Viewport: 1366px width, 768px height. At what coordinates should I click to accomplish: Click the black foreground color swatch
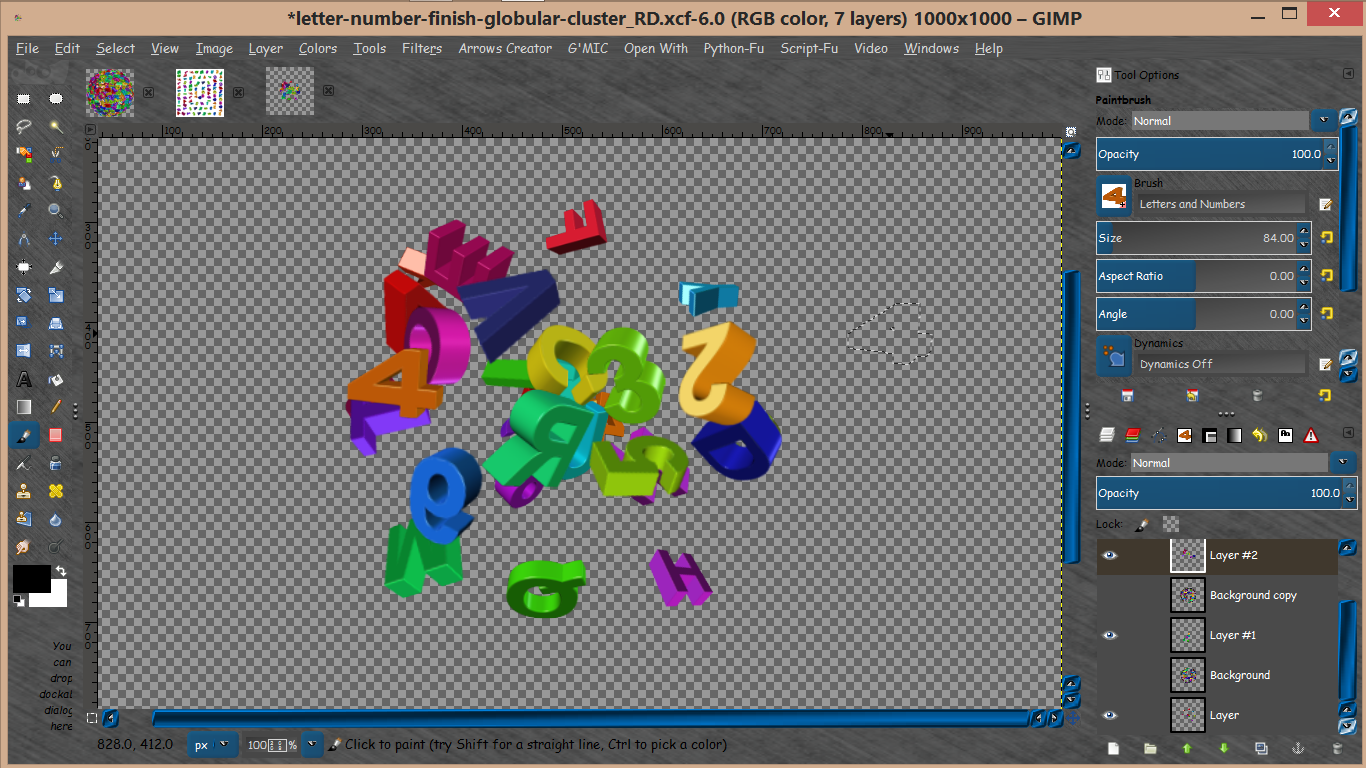click(x=31, y=578)
